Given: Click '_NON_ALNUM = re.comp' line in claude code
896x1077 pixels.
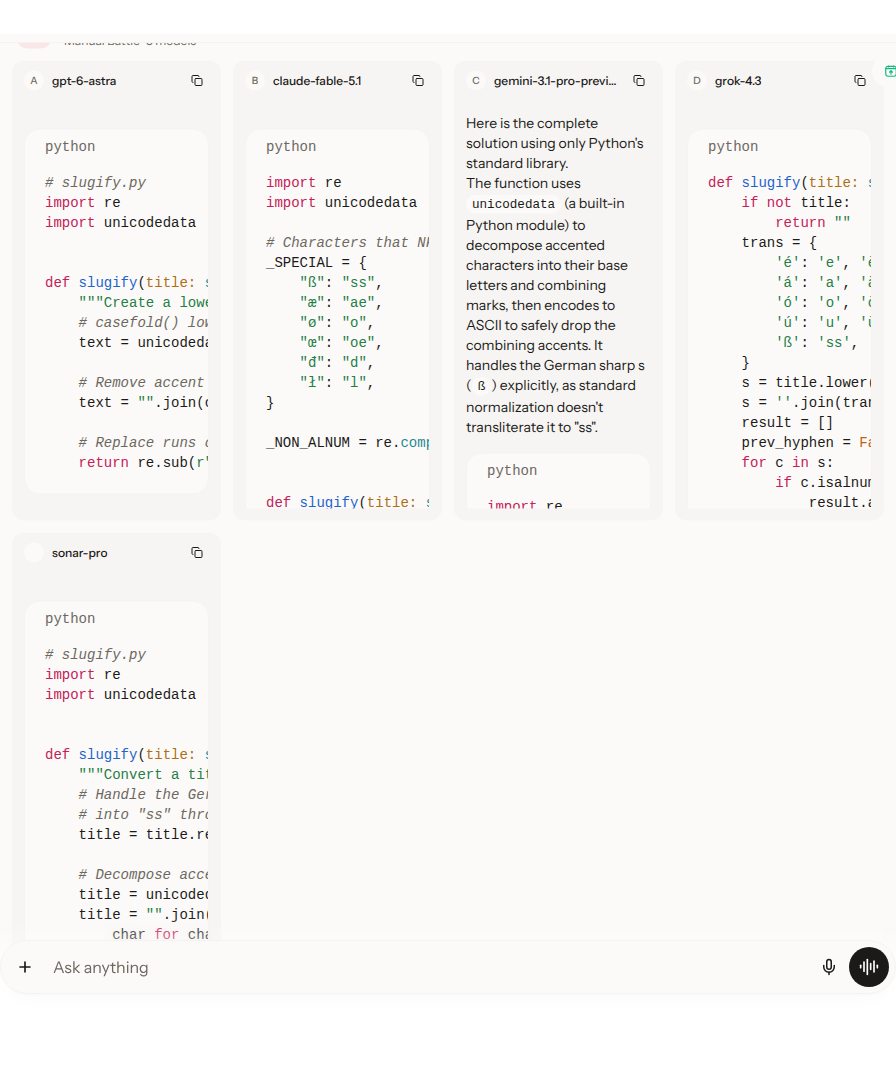Looking at the screenshot, I should (348, 442).
